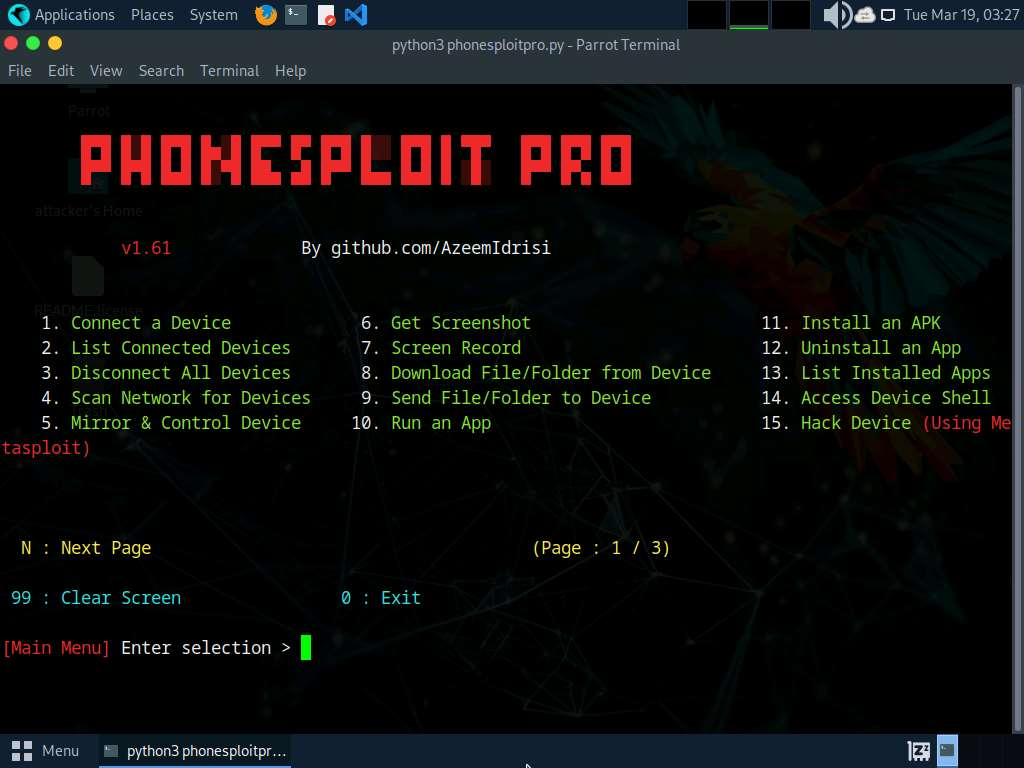Click 'Get Screenshot' option text

click(460, 323)
